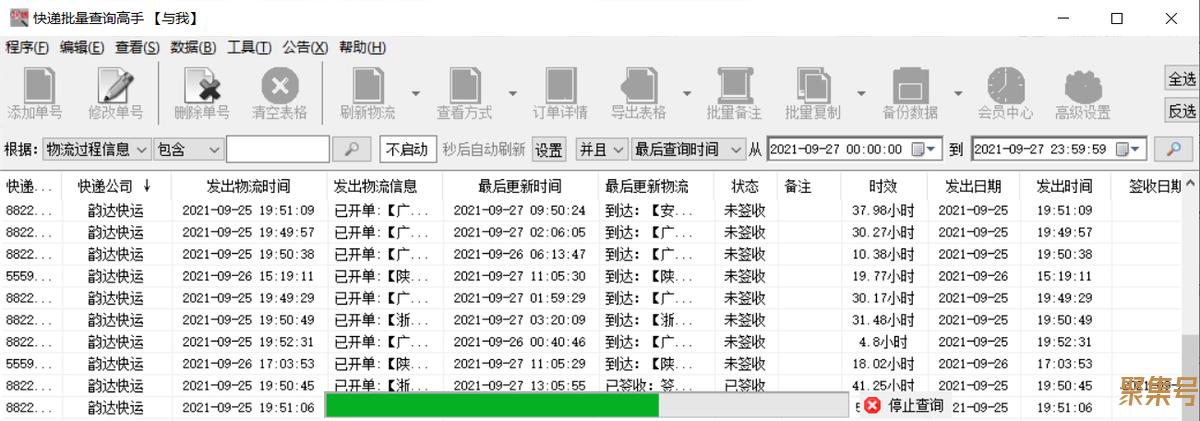Click the 不启动 auto-refresh field
Screen dimensions: 1200x421
tap(408, 149)
